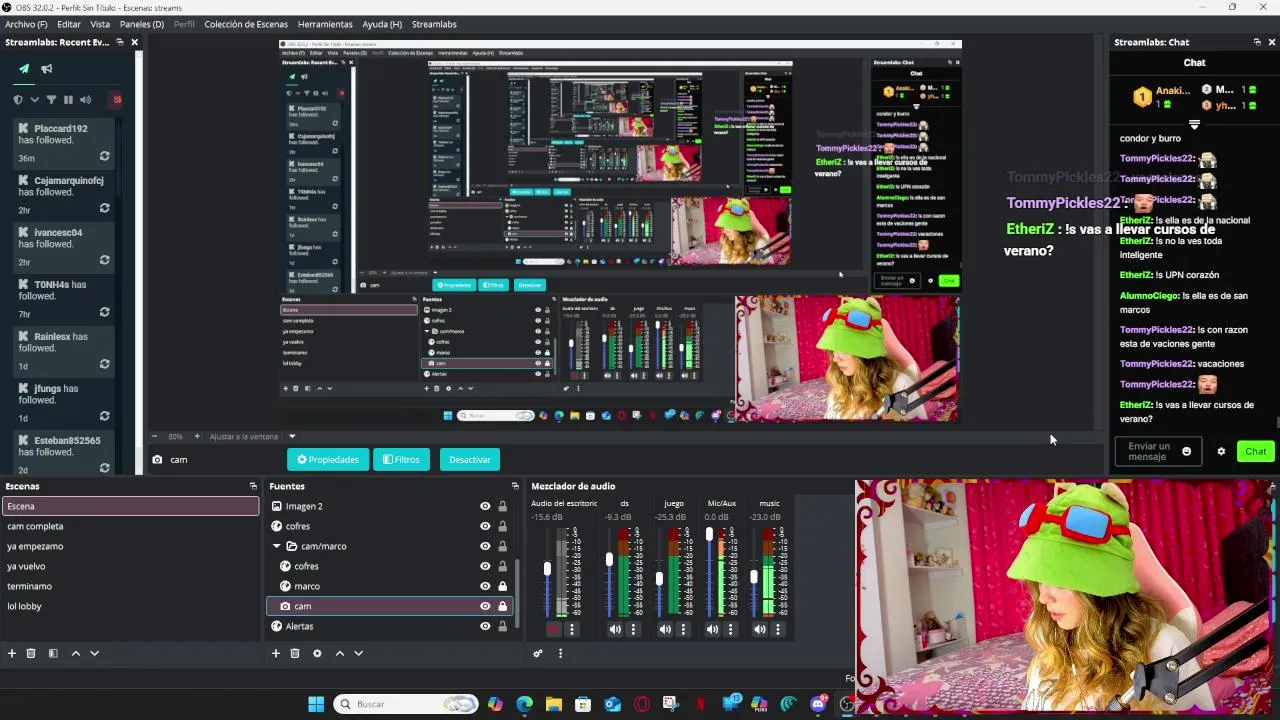Click the megaphone announcements icon
This screenshot has height=720, width=1280.
(x=46, y=69)
